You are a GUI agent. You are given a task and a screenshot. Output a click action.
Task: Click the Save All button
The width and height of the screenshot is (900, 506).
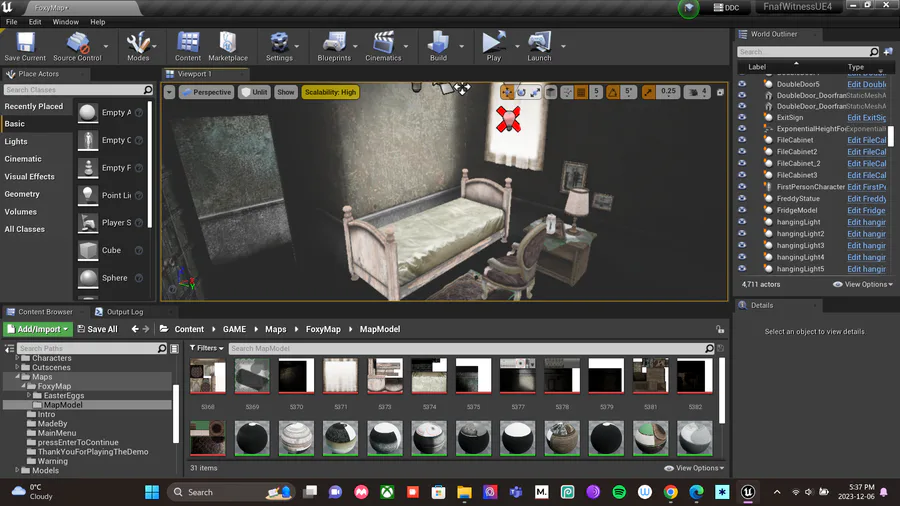tap(98, 329)
